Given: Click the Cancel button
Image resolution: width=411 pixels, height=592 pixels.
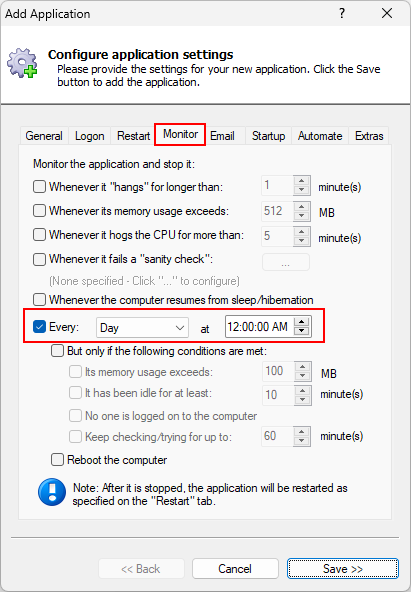Looking at the screenshot, I should point(235,569).
